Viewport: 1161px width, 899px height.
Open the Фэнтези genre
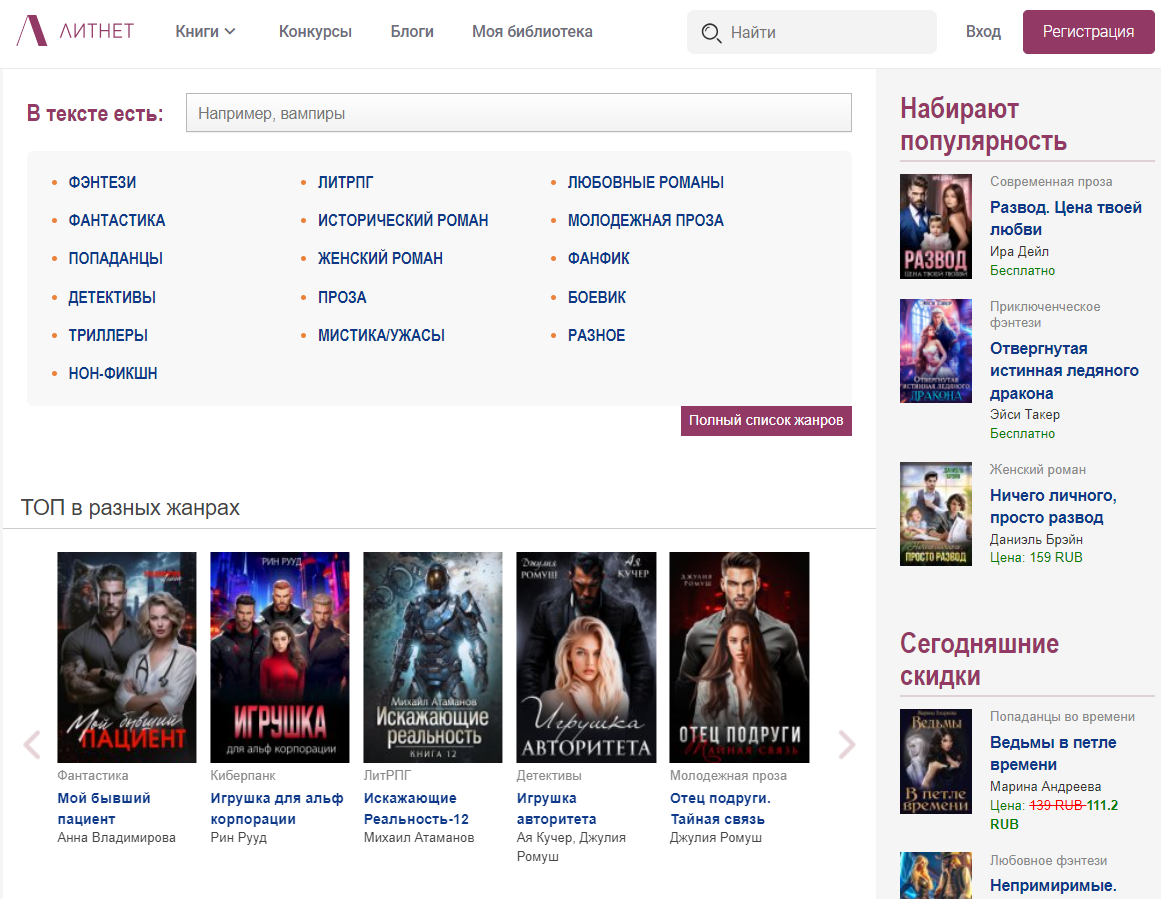pyautogui.click(x=102, y=182)
